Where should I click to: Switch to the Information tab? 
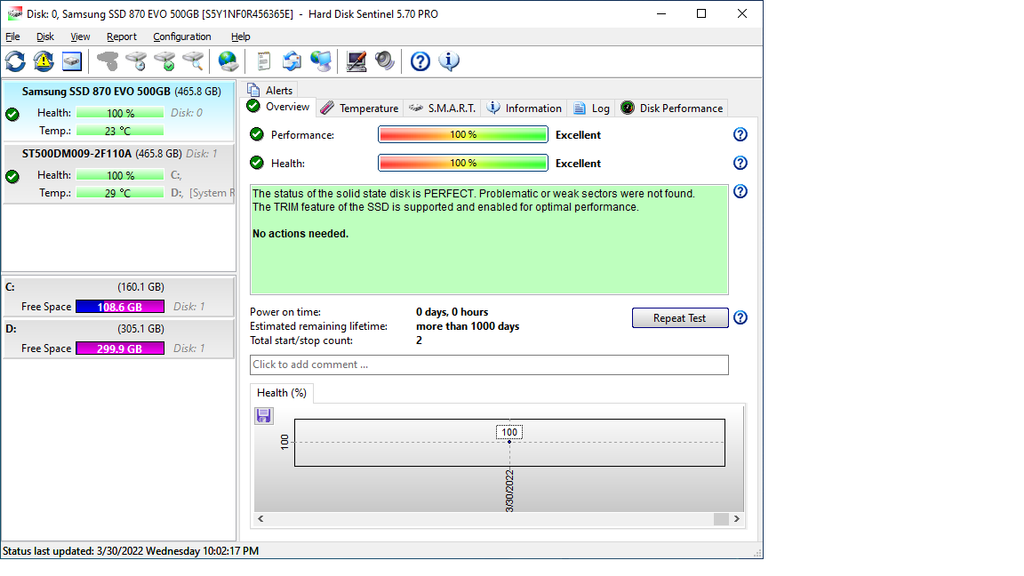coord(524,108)
